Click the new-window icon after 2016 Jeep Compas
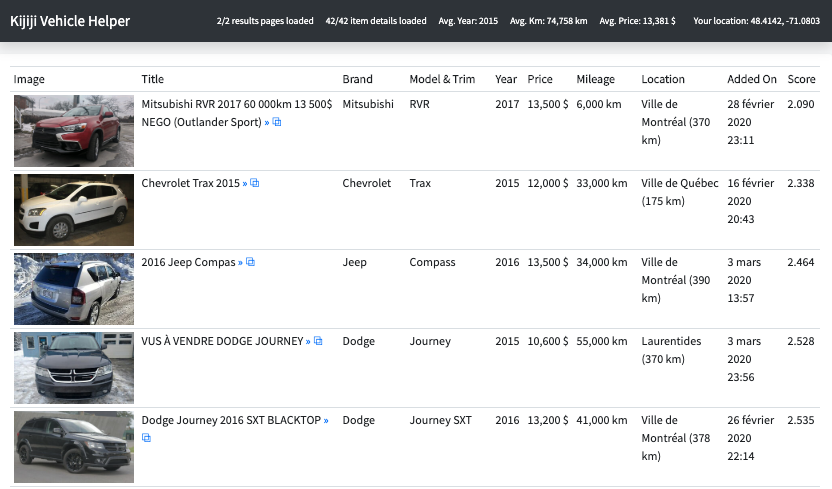The image size is (832, 489). (251, 262)
